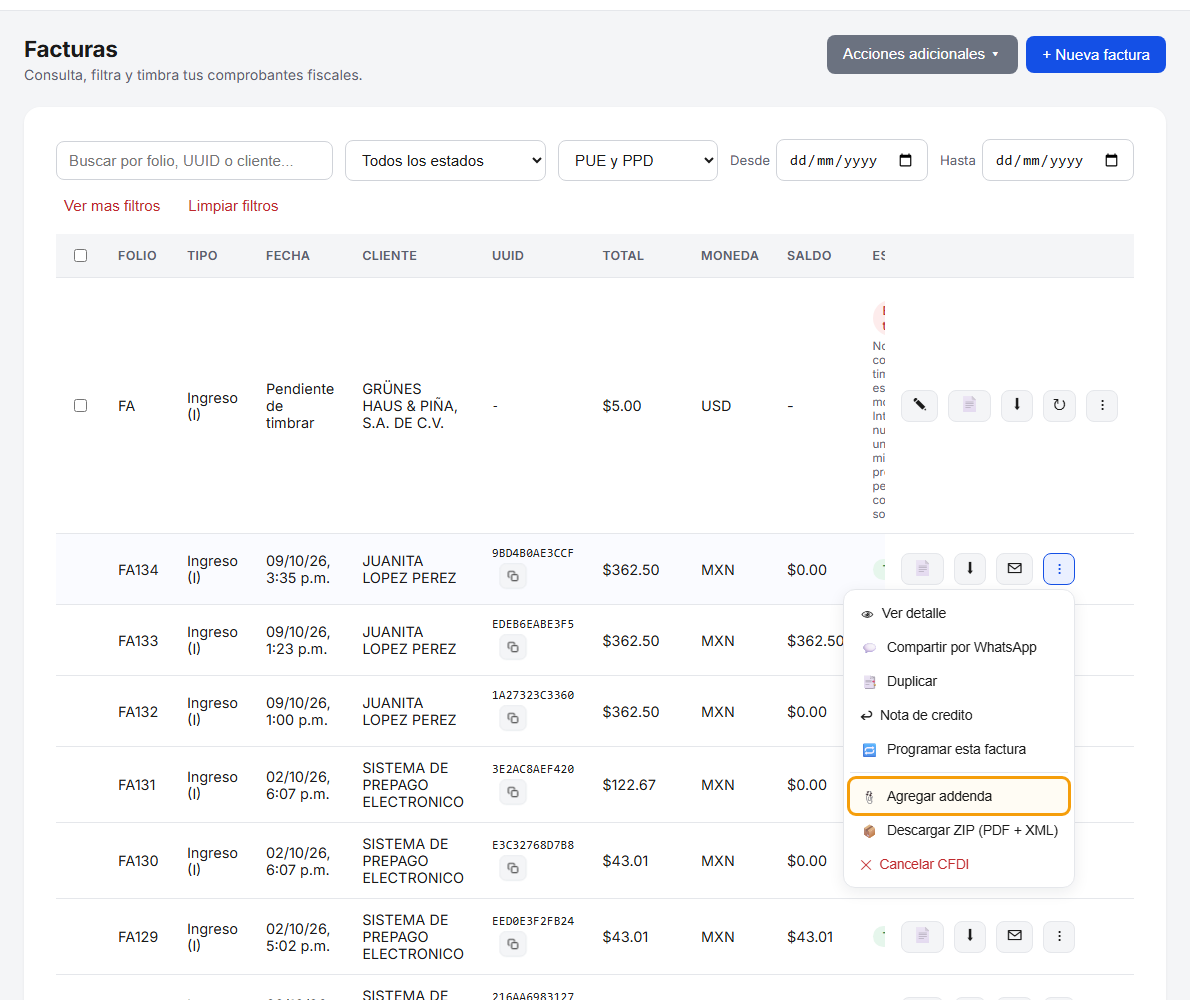
Task: Open the PDF document icon for the pending FA invoice
Action: tap(969, 405)
